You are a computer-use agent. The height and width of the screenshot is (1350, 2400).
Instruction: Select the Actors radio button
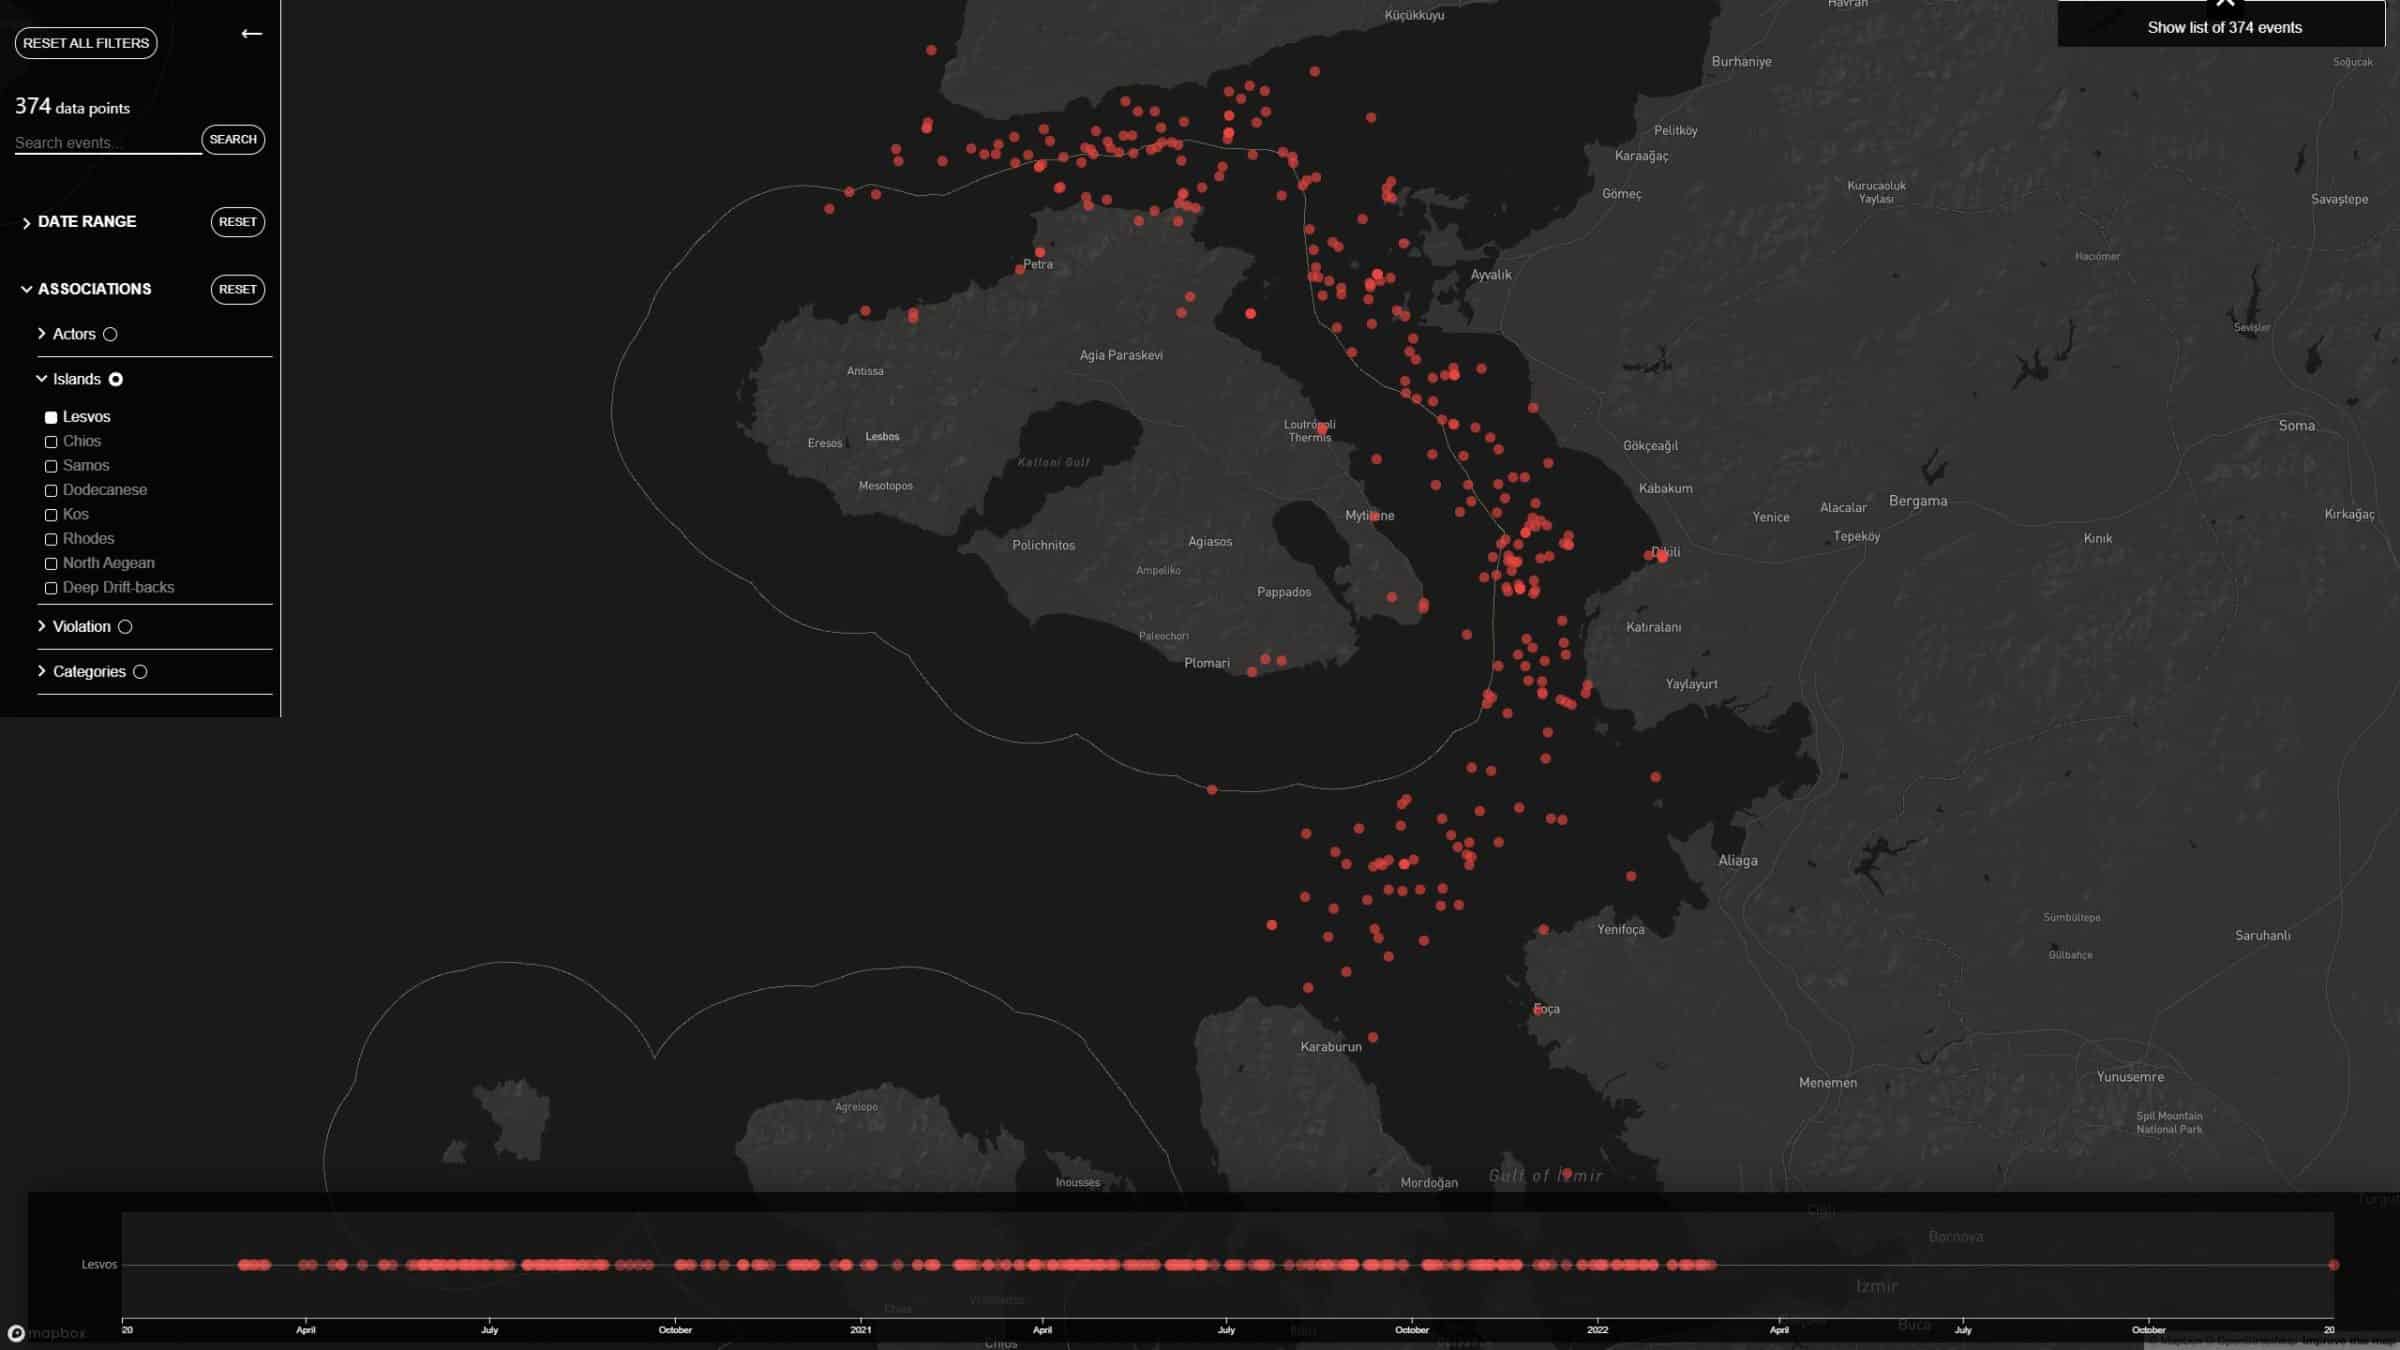click(109, 334)
